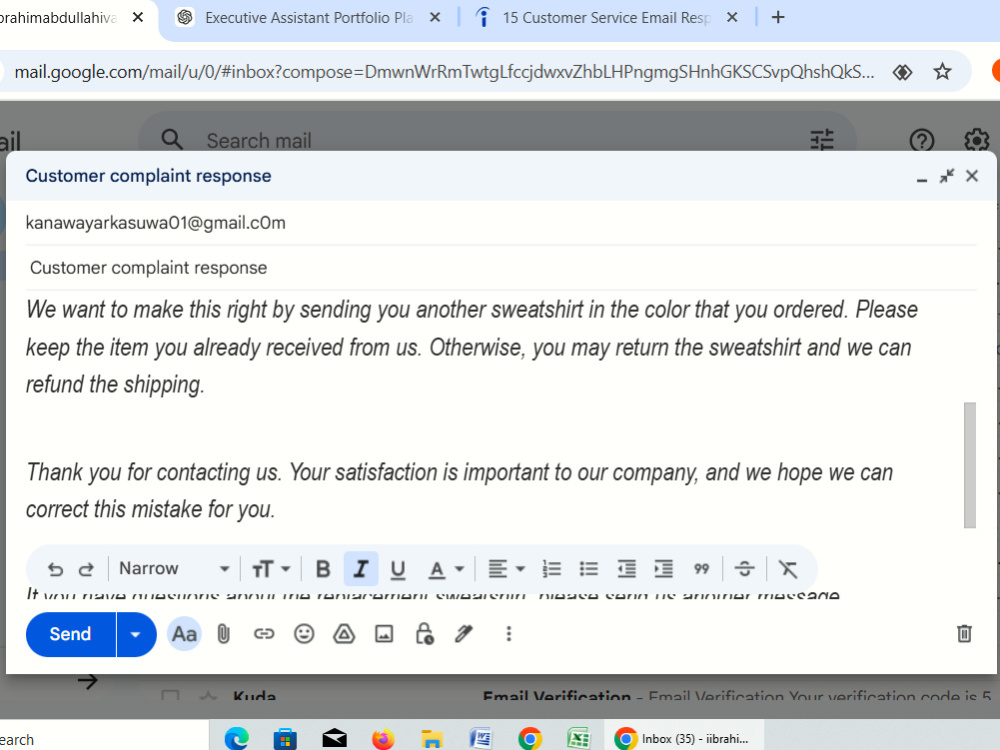The image size is (1000, 750).
Task: Click the Search mail field
Action: [x=497, y=140]
